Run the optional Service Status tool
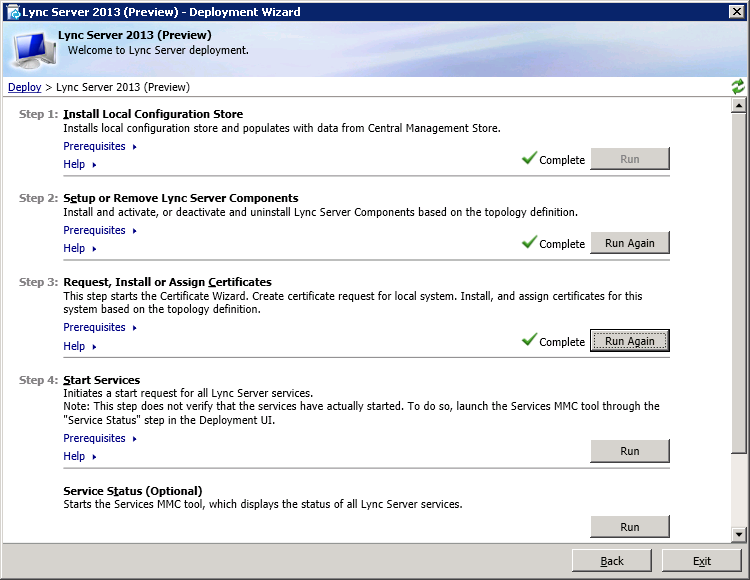 coord(629,526)
